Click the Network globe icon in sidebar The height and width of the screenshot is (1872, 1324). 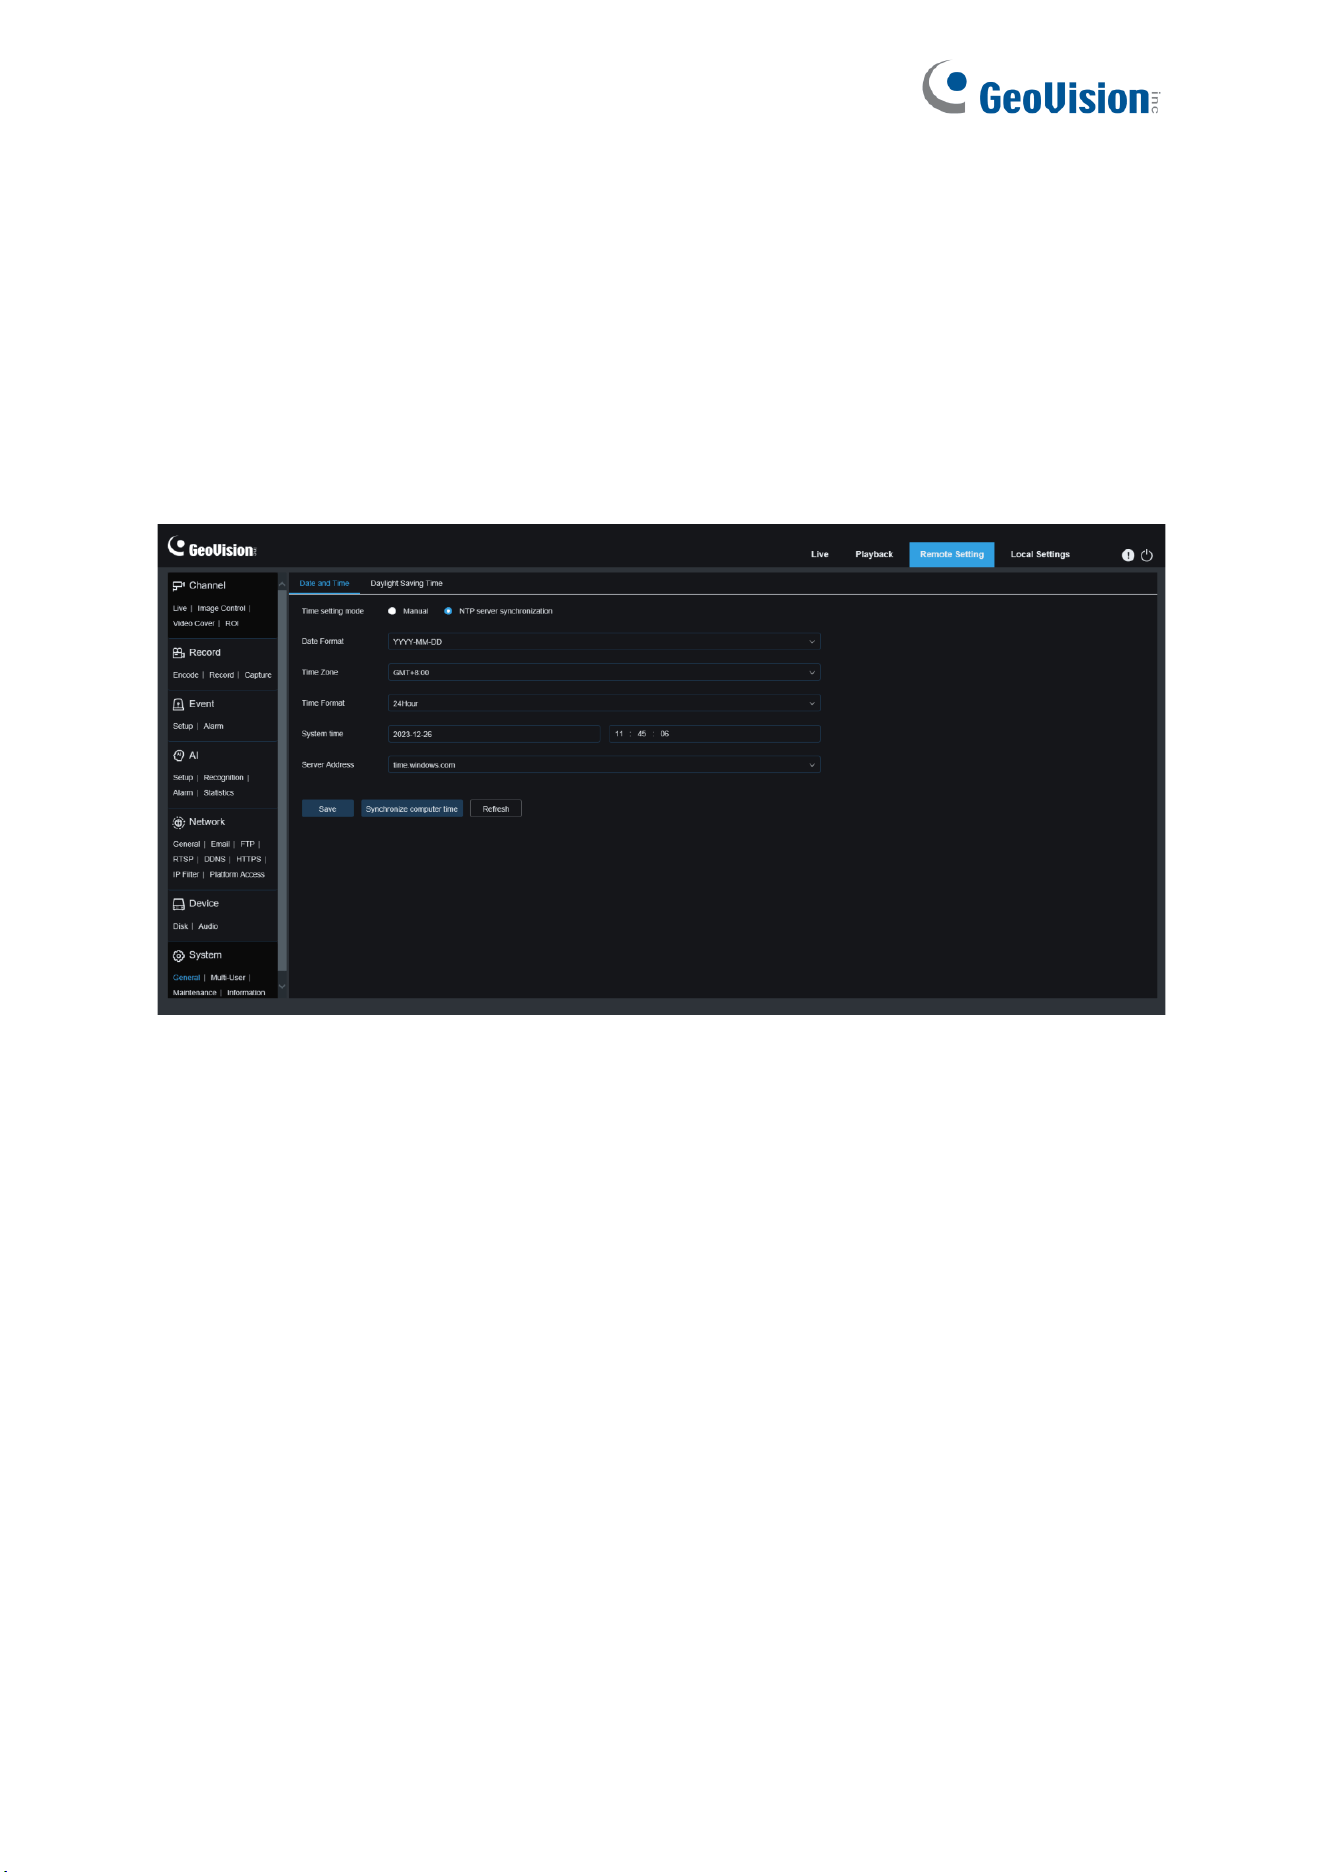pyautogui.click(x=178, y=822)
